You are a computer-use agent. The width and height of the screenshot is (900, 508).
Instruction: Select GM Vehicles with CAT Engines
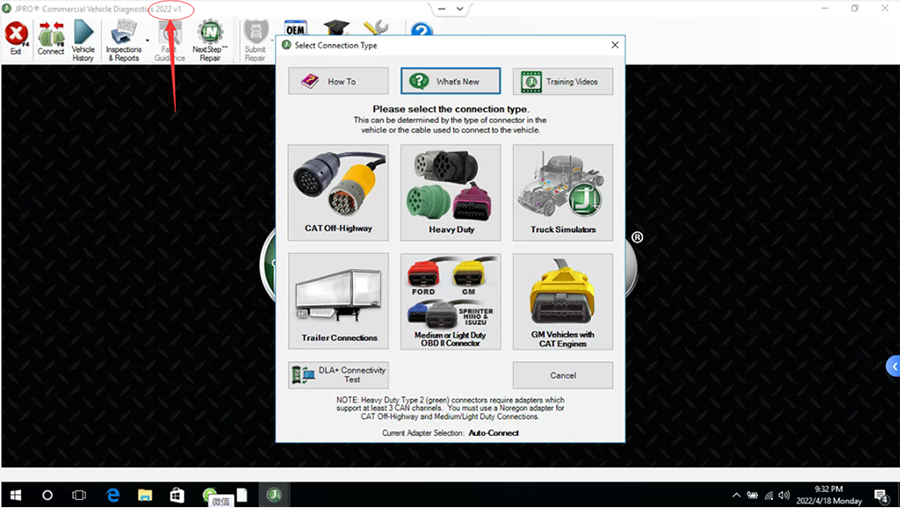(x=562, y=301)
